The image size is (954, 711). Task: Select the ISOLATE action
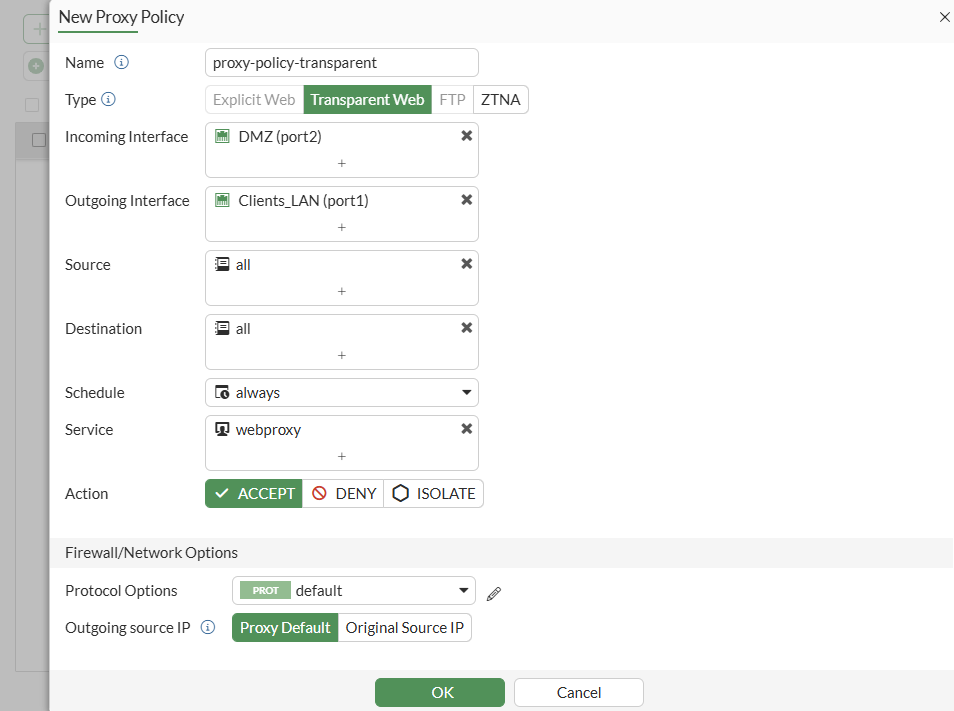(434, 493)
